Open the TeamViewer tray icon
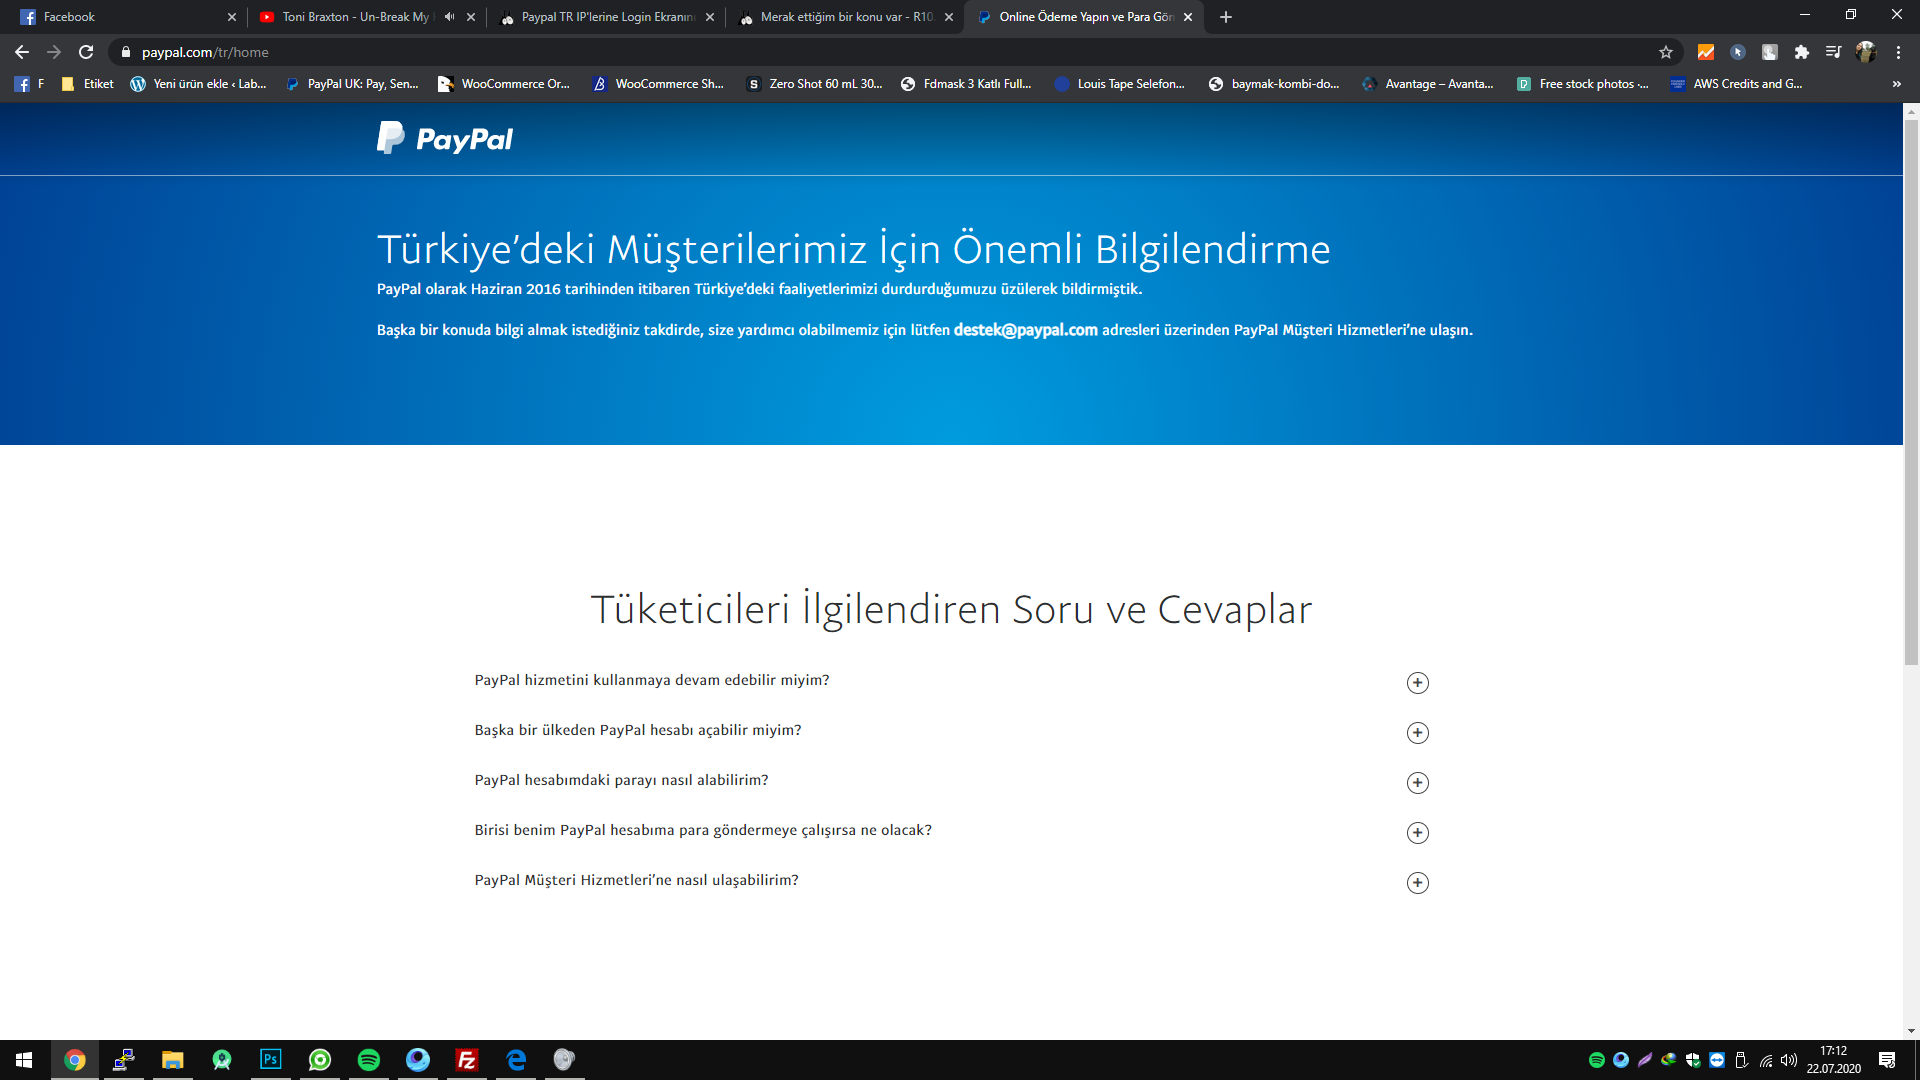The height and width of the screenshot is (1080, 1920). click(1717, 1060)
